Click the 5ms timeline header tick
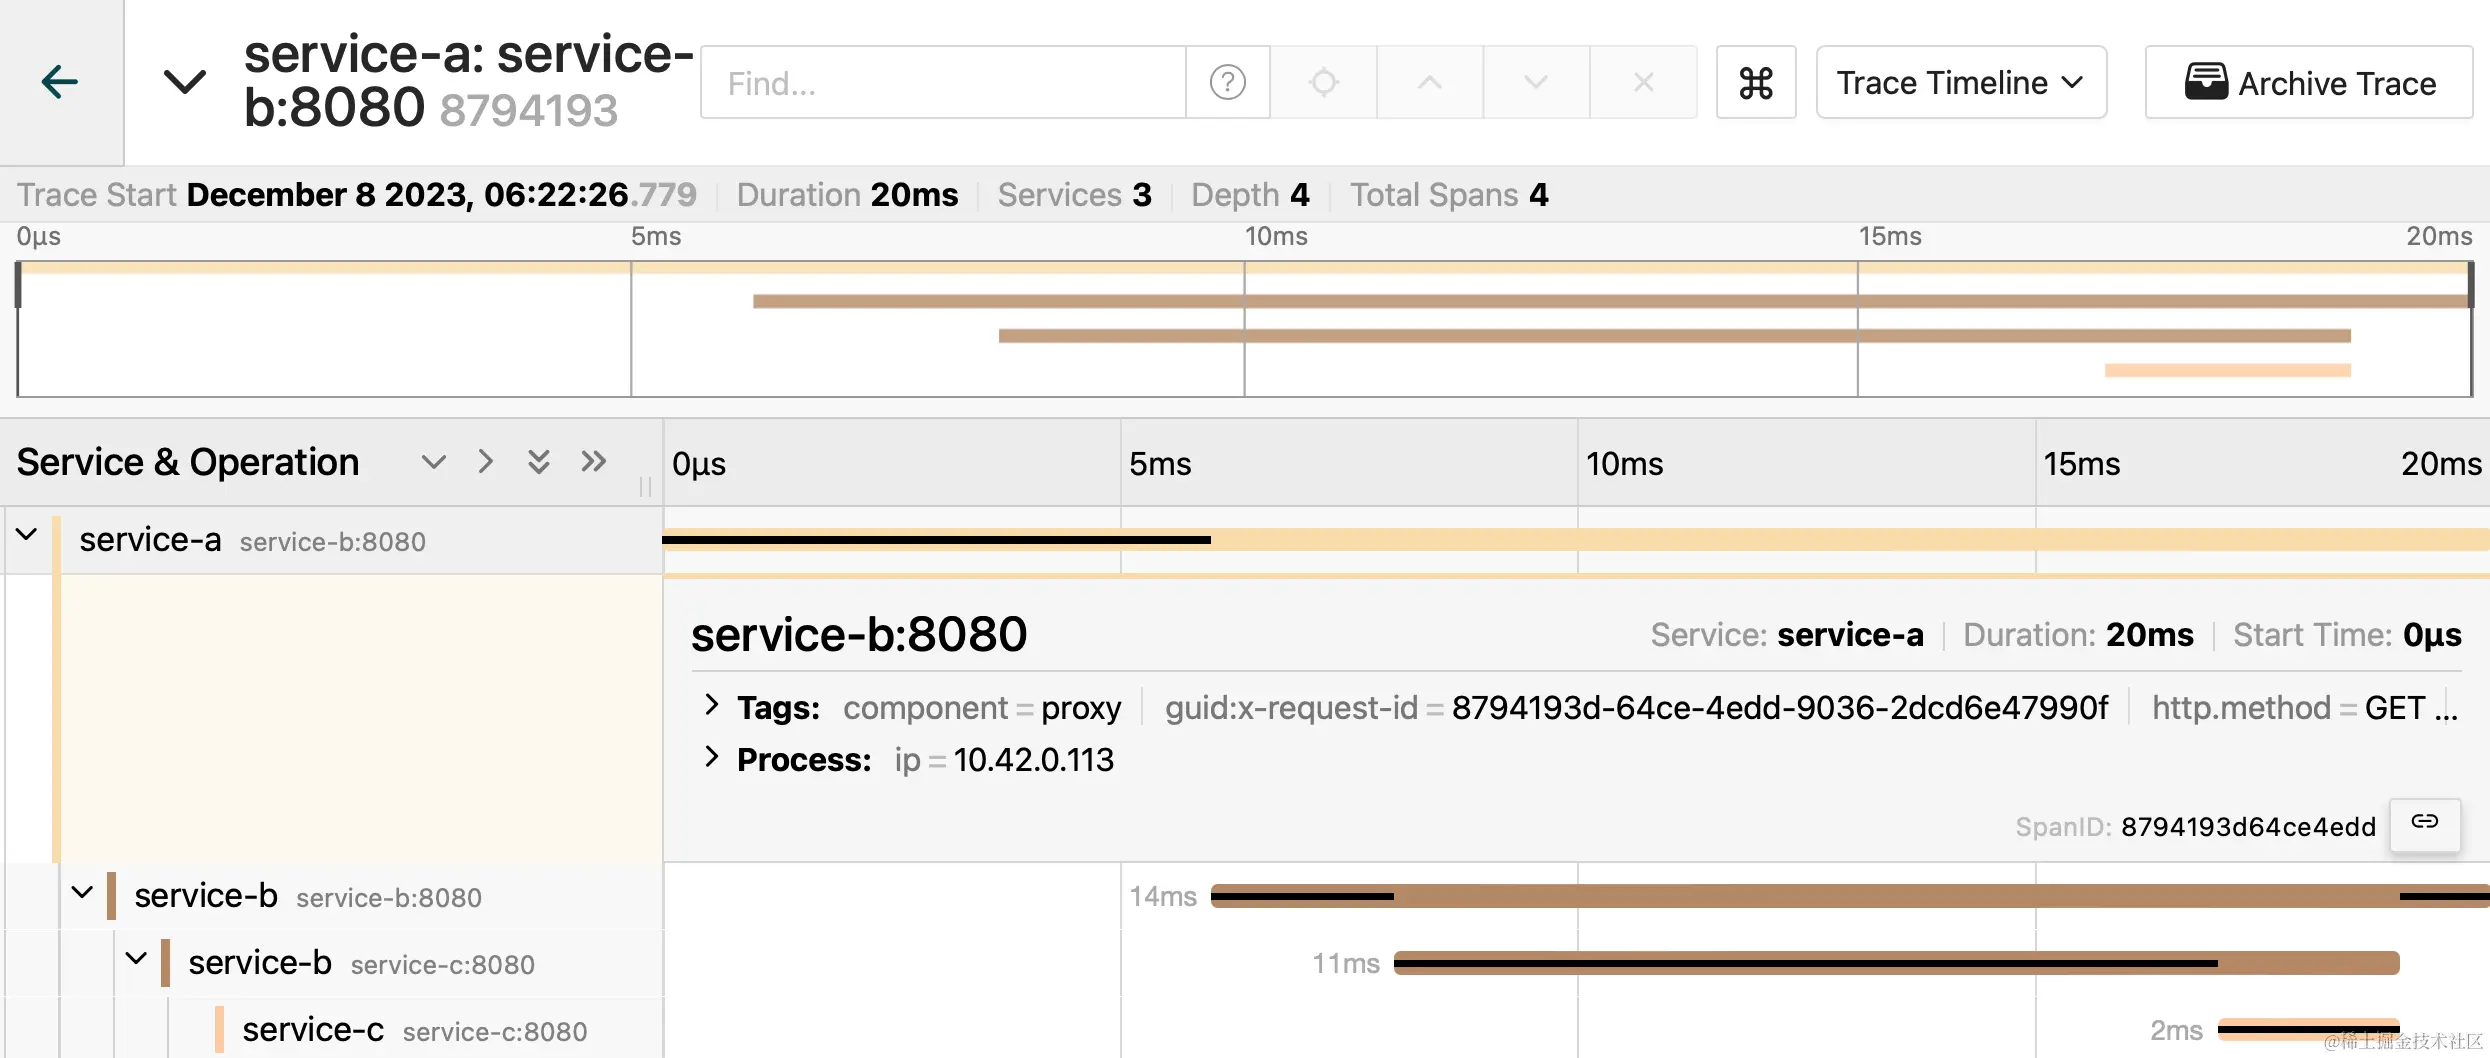This screenshot has height=1058, width=2490. tap(1160, 464)
